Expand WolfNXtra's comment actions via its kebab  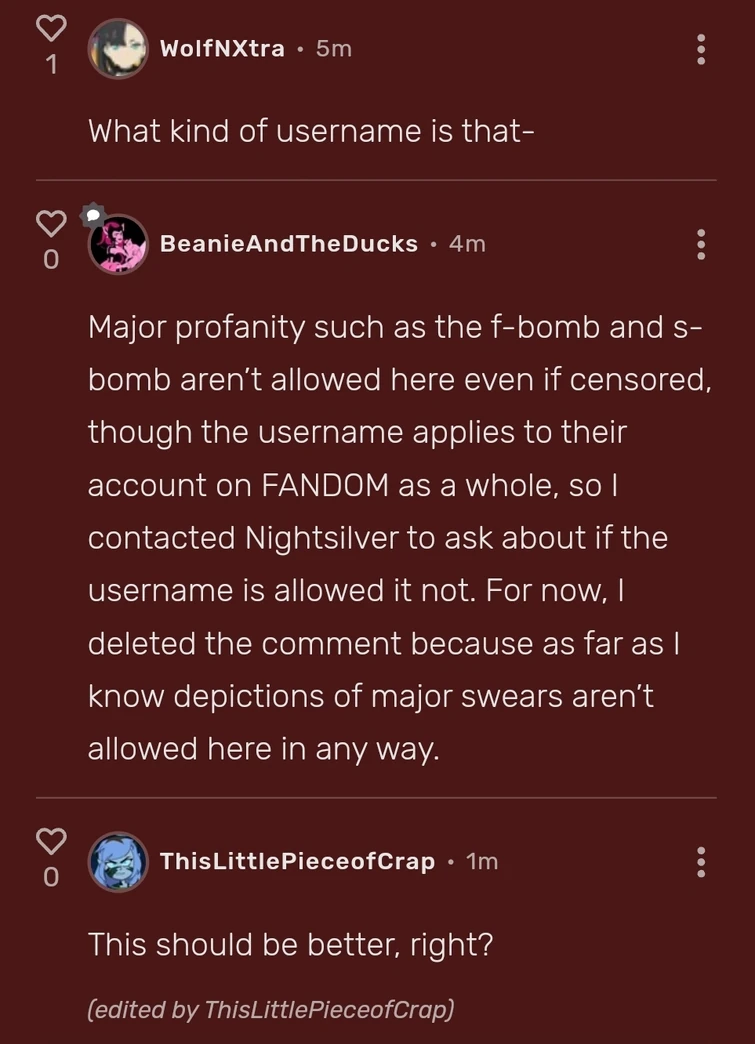(x=701, y=48)
